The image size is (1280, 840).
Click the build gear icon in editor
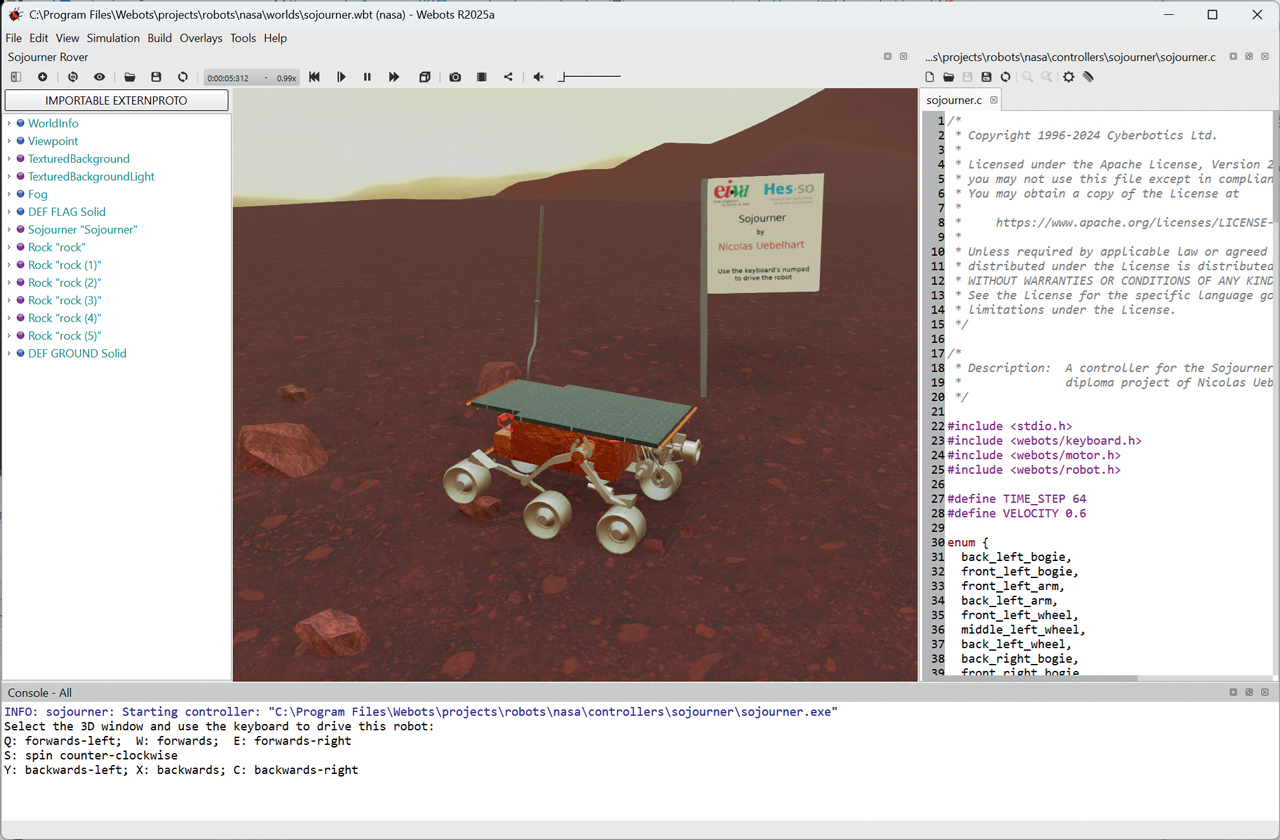pos(1068,77)
